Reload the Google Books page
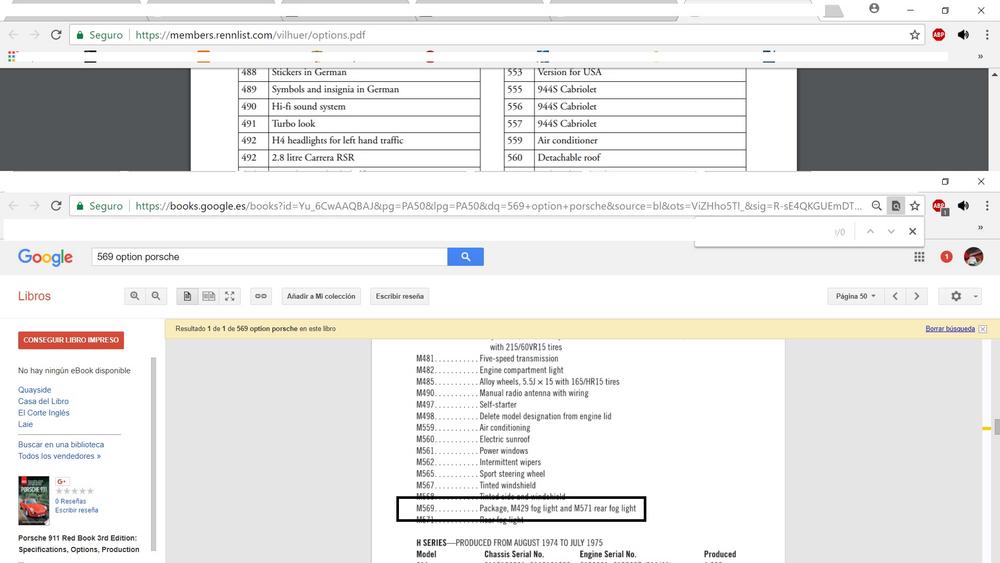This screenshot has width=1000, height=563. [56, 206]
